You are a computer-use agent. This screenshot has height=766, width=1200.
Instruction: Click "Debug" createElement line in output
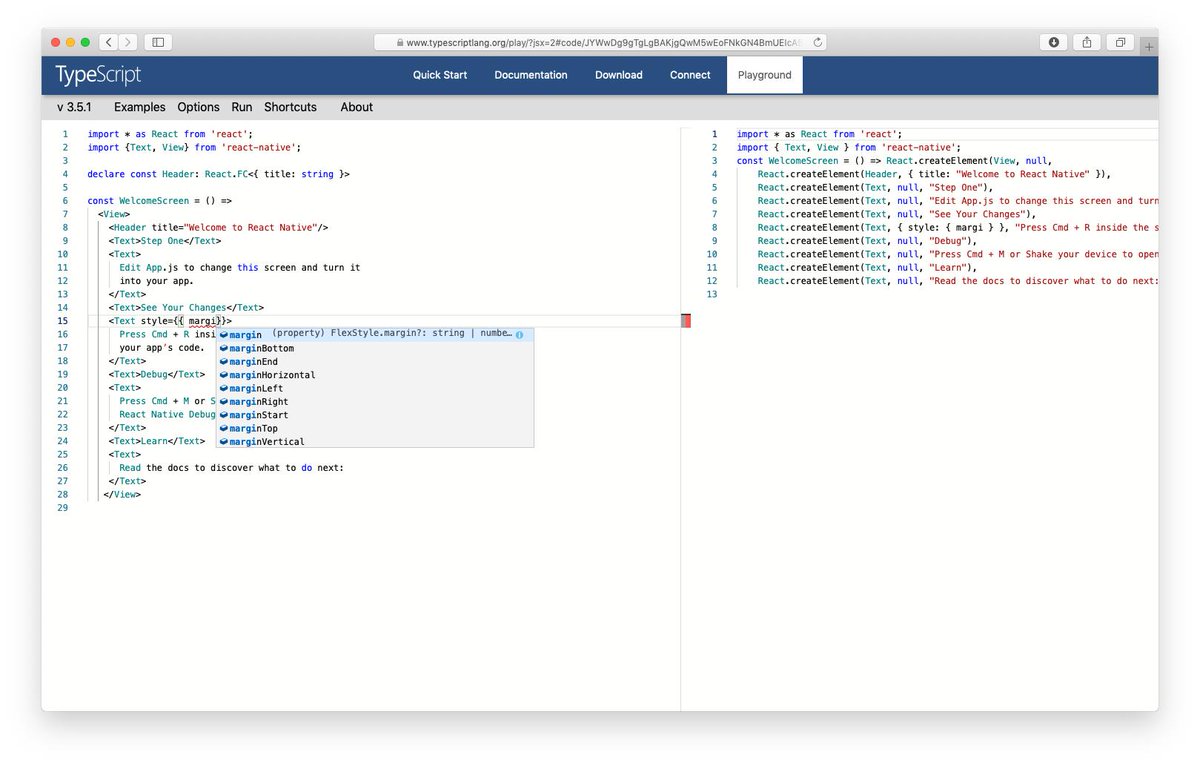[867, 241]
